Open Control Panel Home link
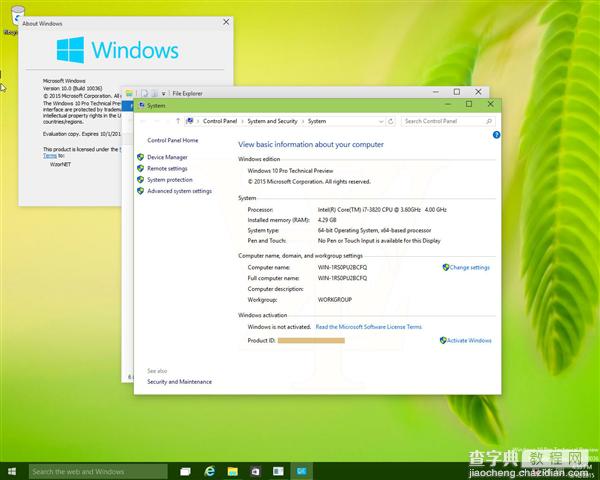Viewport: 600px width, 480px height. (173, 140)
